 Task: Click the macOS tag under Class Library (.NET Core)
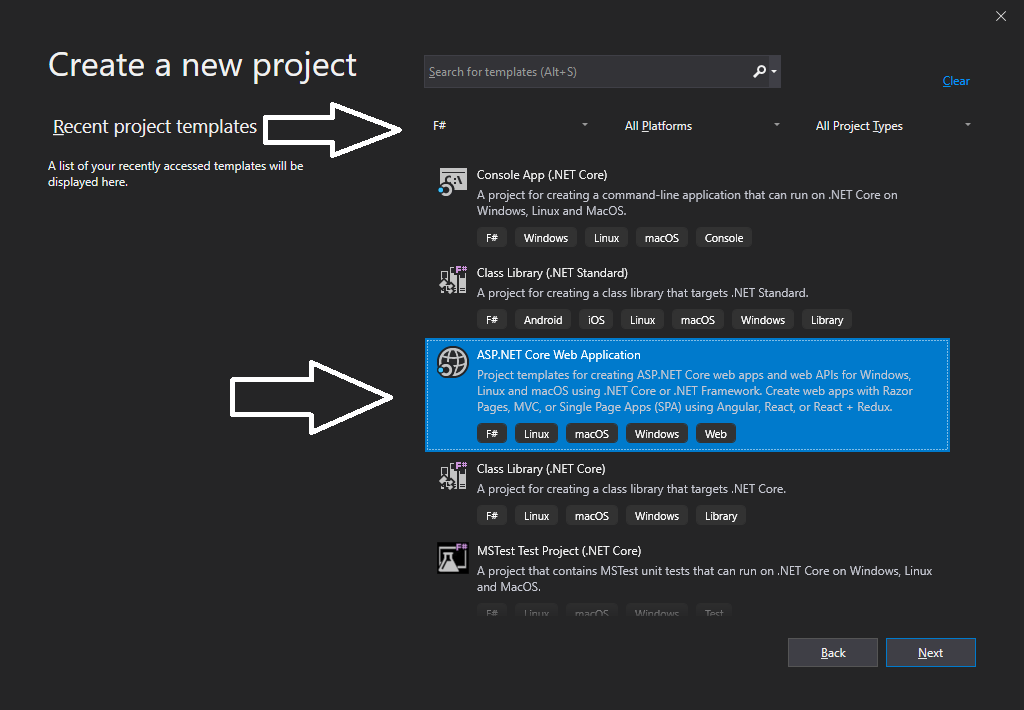[x=592, y=516]
